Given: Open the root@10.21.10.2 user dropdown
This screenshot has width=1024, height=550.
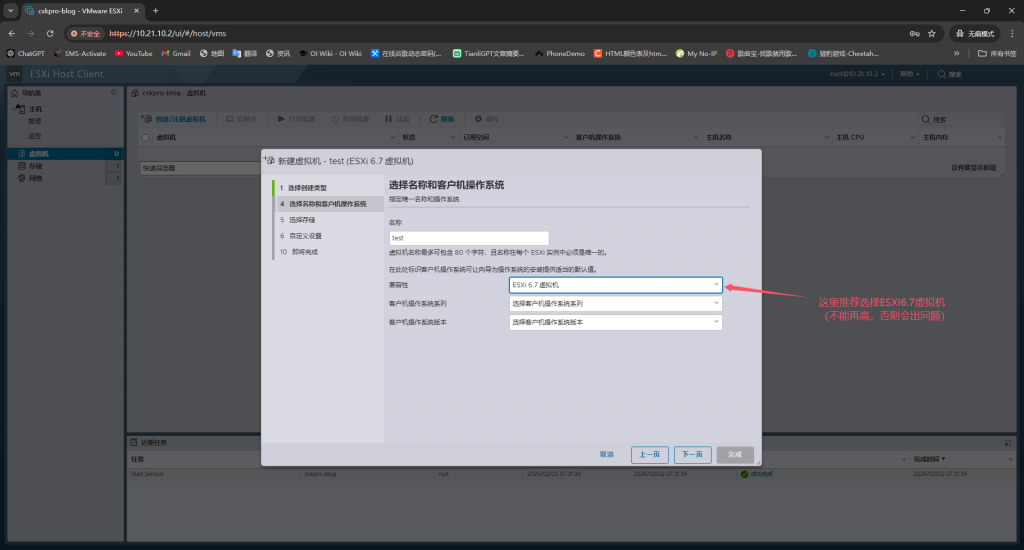Looking at the screenshot, I should 857,74.
